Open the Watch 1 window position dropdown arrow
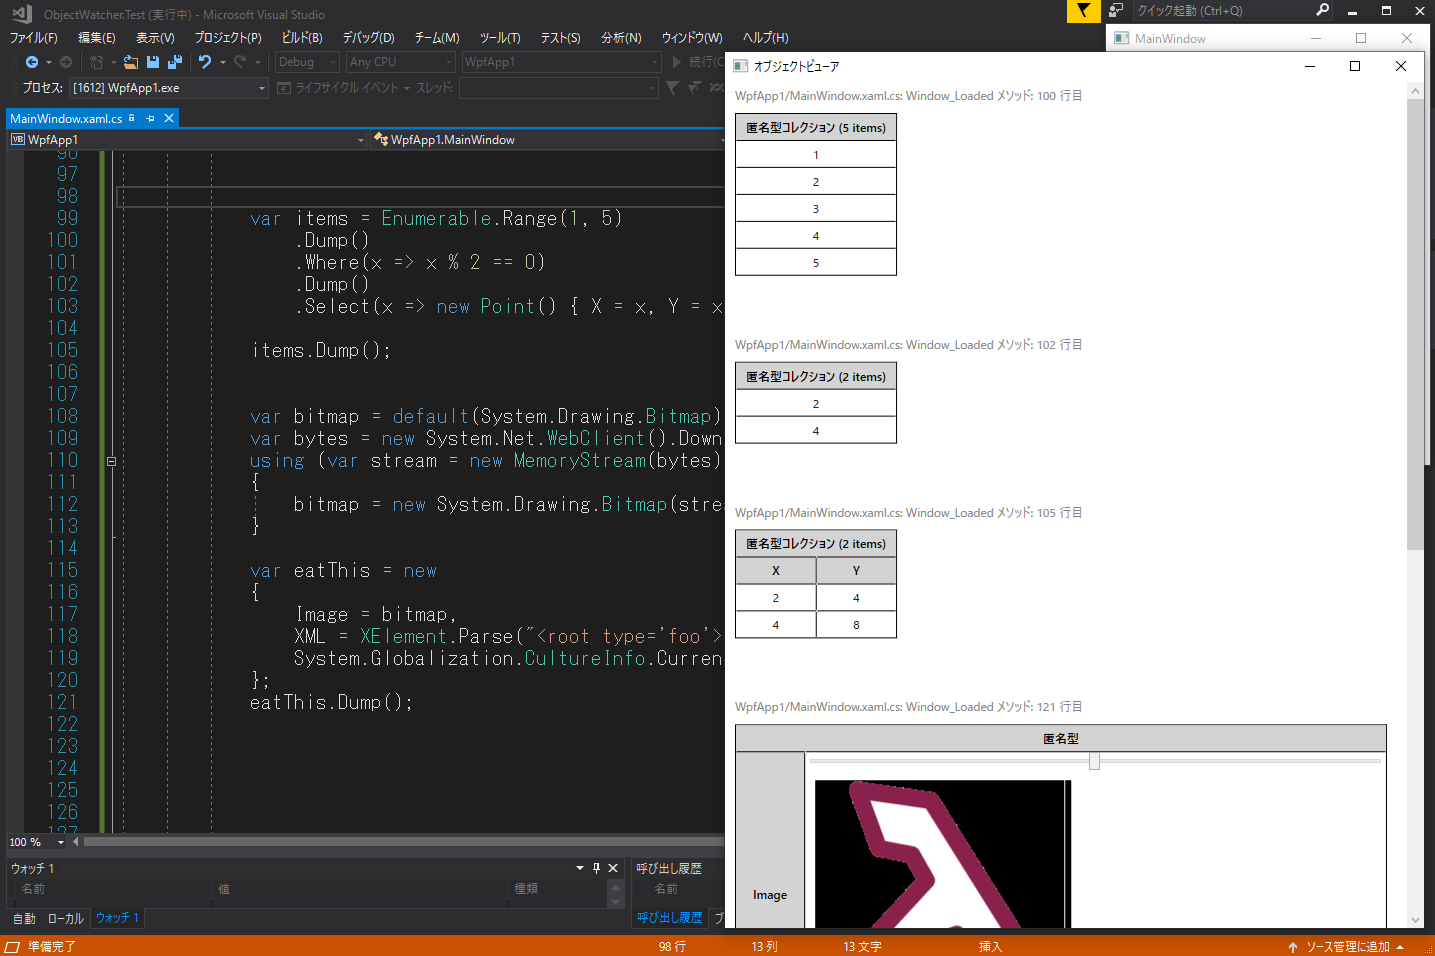Screen dimensions: 1435x956 pyautogui.click(x=580, y=868)
